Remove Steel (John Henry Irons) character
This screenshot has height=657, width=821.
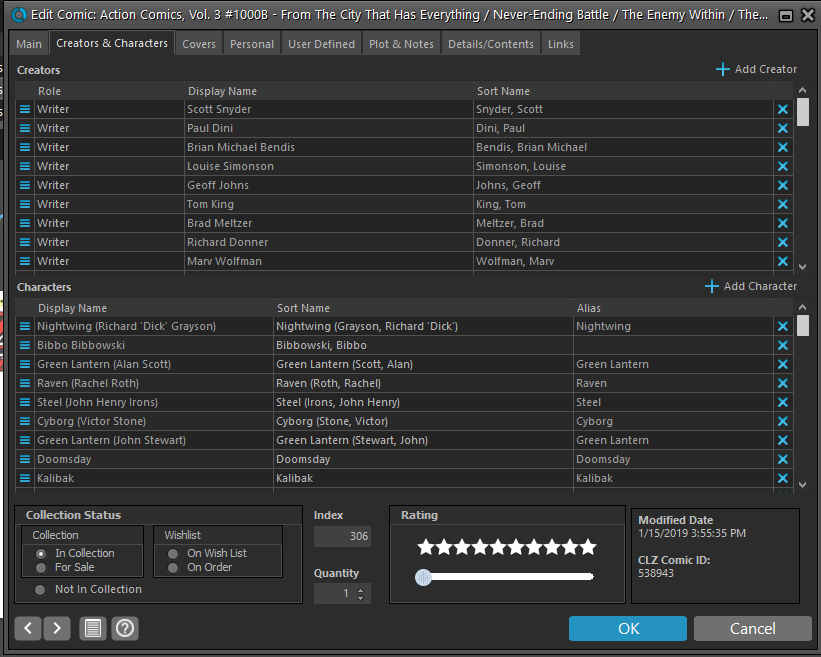tap(782, 402)
